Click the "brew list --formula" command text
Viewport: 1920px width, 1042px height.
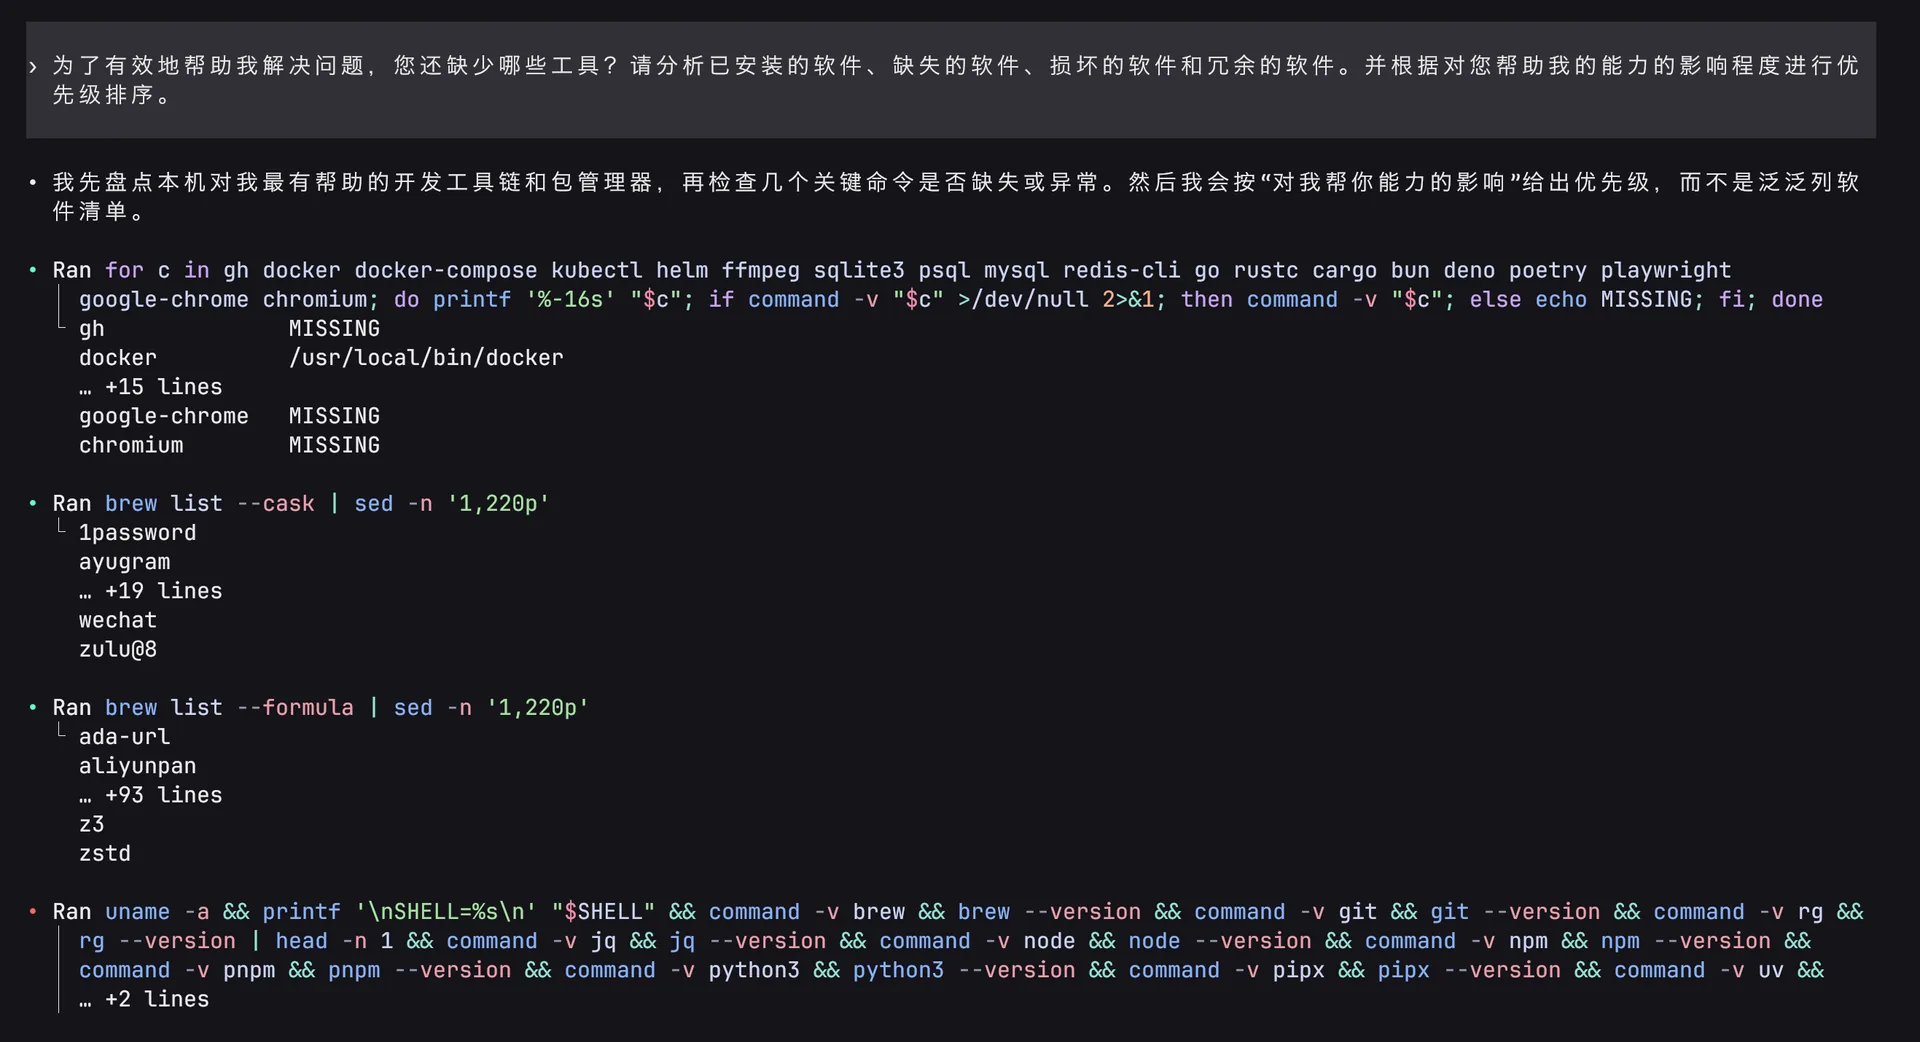coord(243,707)
